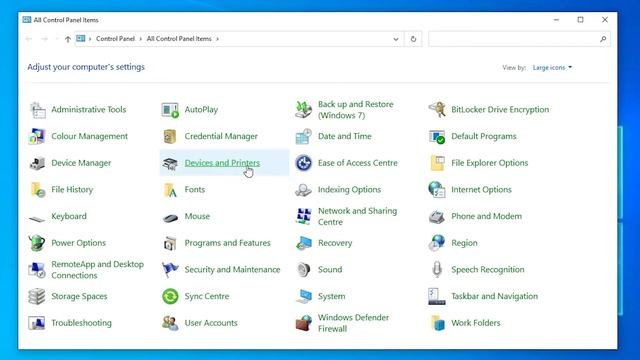Open the Storage Spaces icon

click(x=37, y=296)
